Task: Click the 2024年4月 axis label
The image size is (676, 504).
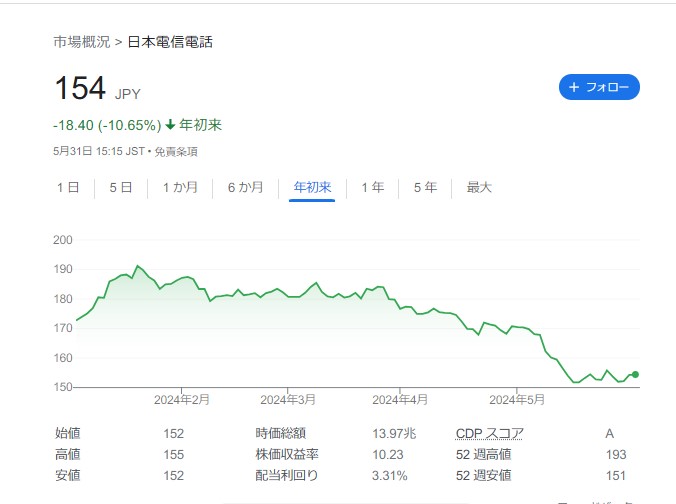Action: point(400,400)
